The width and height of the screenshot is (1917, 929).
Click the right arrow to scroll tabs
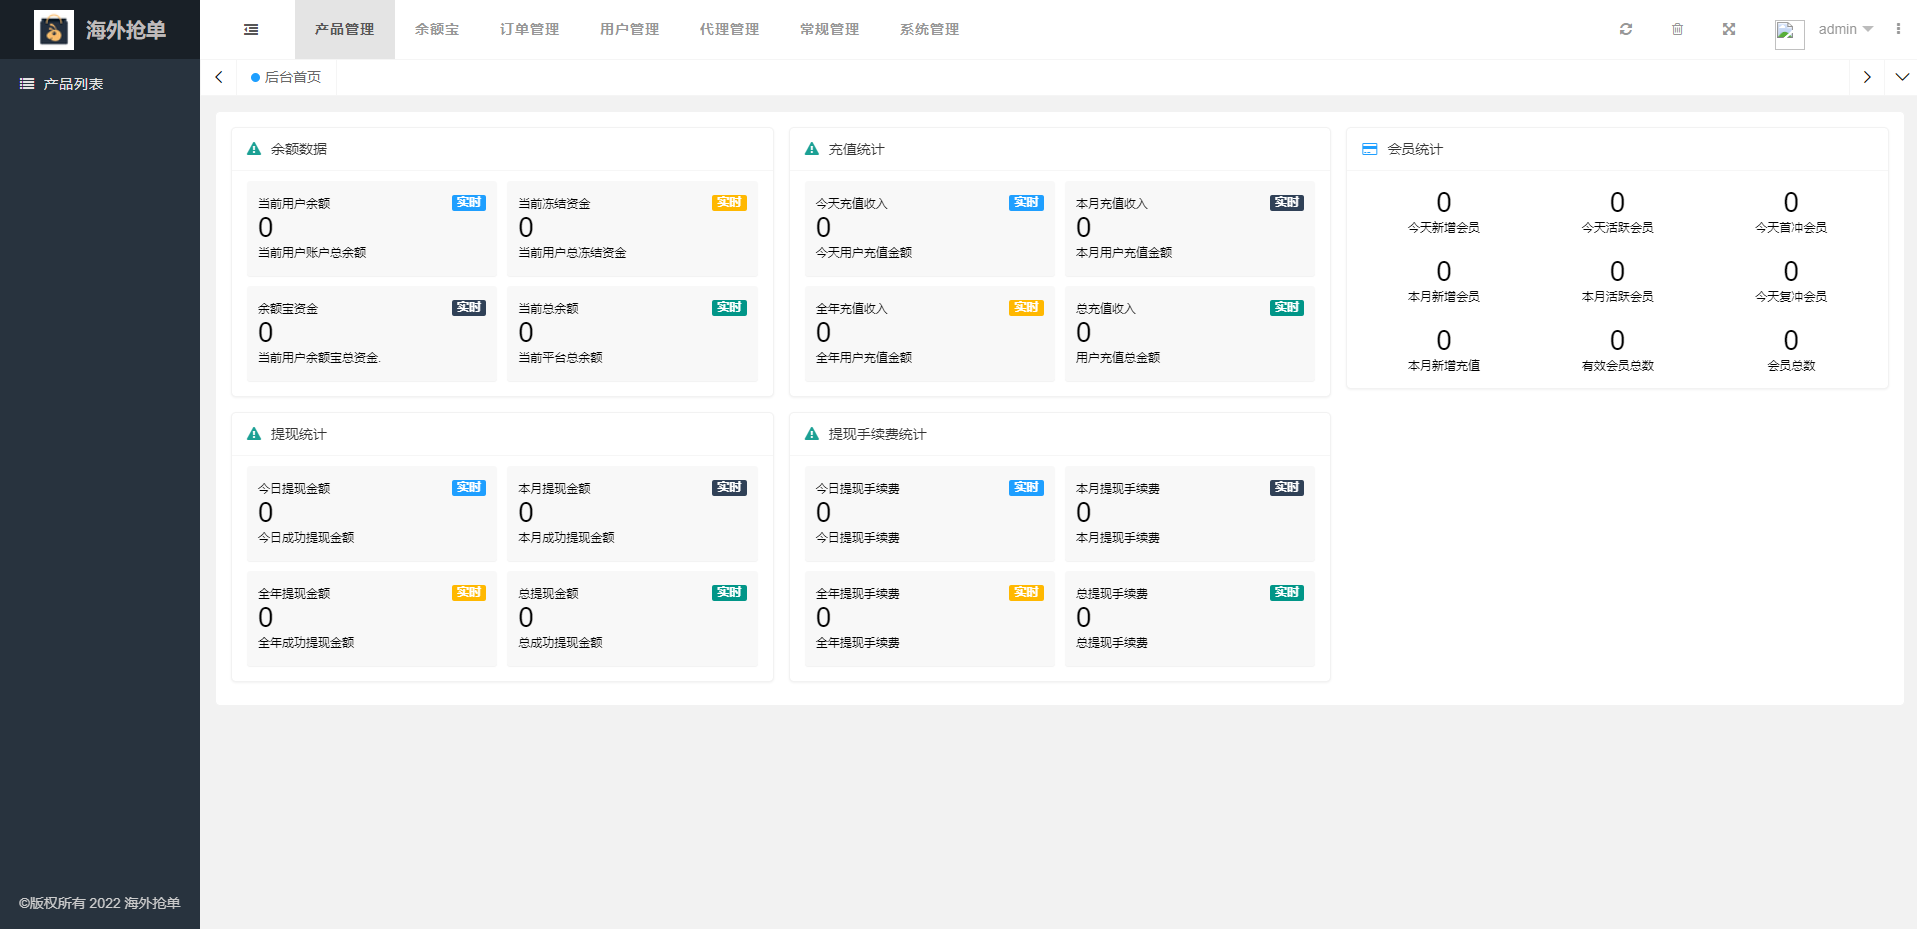tap(1866, 77)
